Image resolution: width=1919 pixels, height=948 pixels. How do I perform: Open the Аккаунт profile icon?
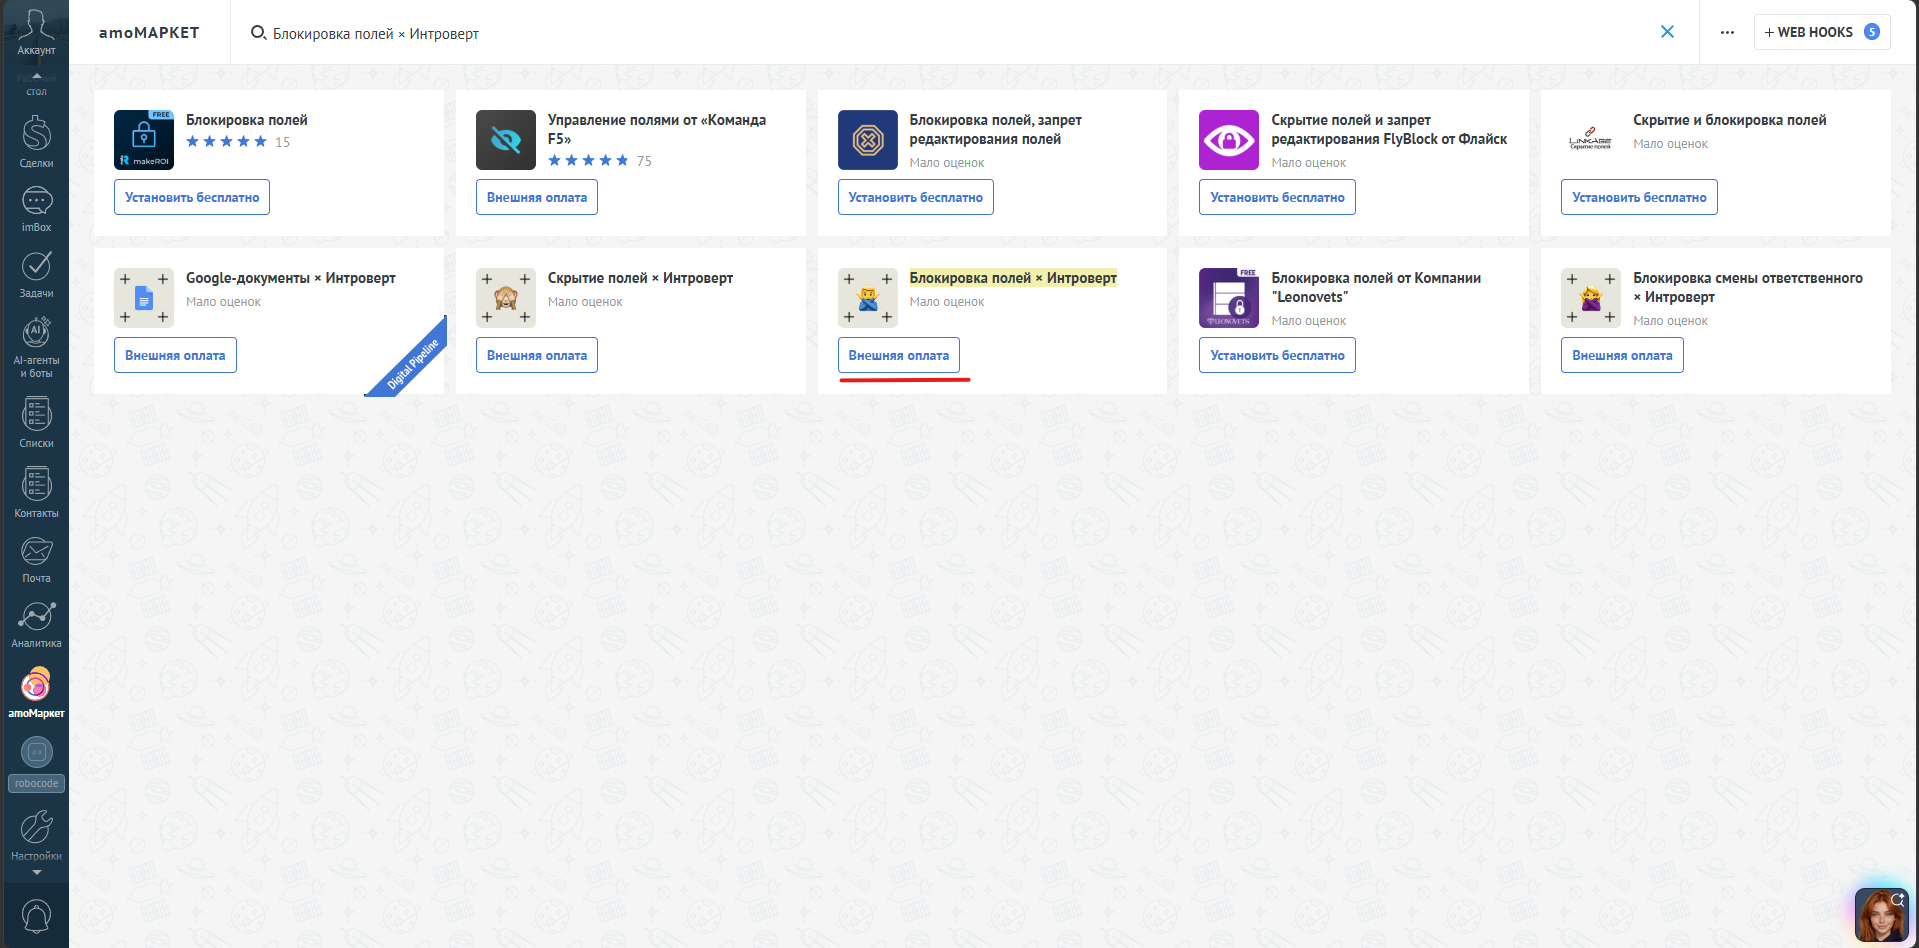(x=36, y=31)
